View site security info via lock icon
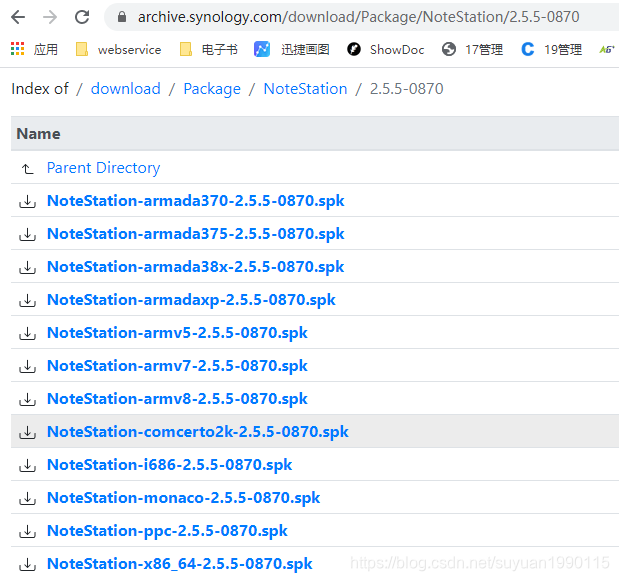The image size is (619, 581). 122,17
